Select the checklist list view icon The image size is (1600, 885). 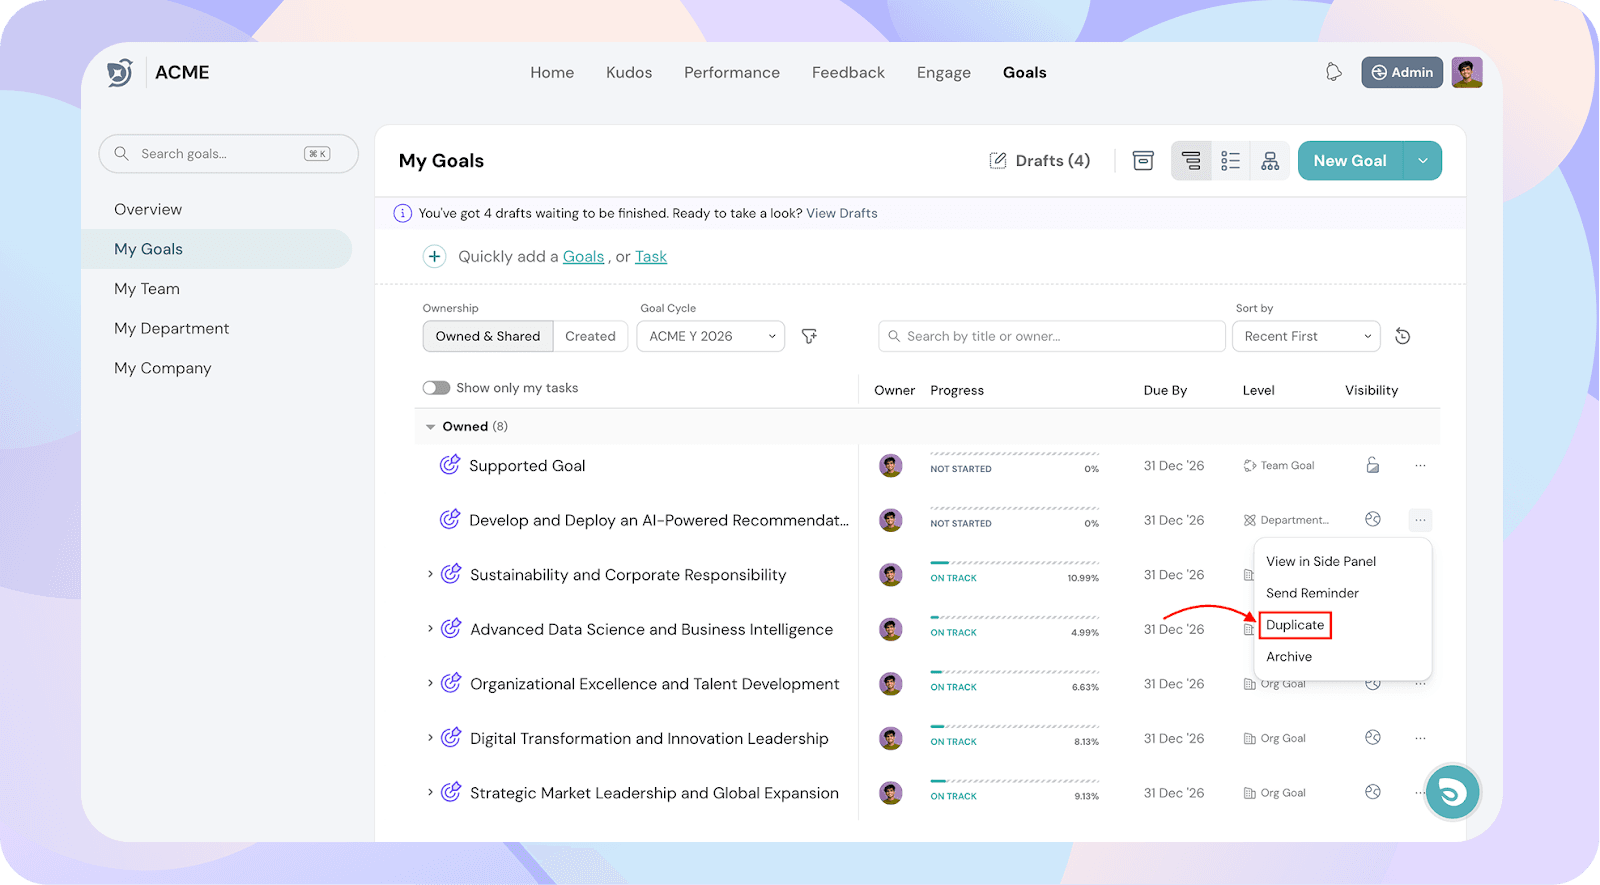1230,161
